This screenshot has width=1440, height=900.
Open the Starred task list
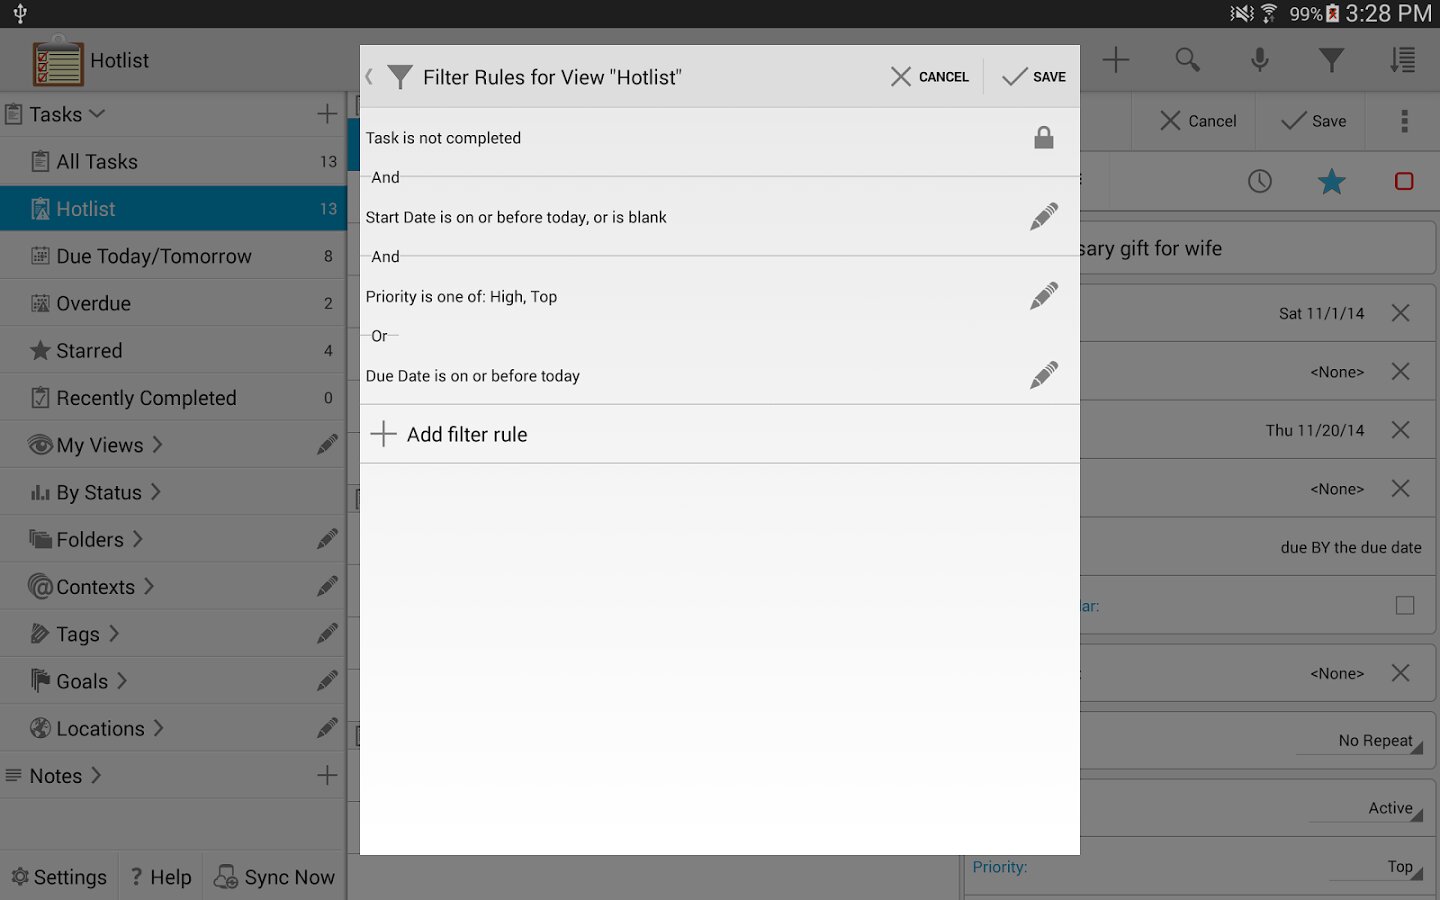(x=89, y=351)
